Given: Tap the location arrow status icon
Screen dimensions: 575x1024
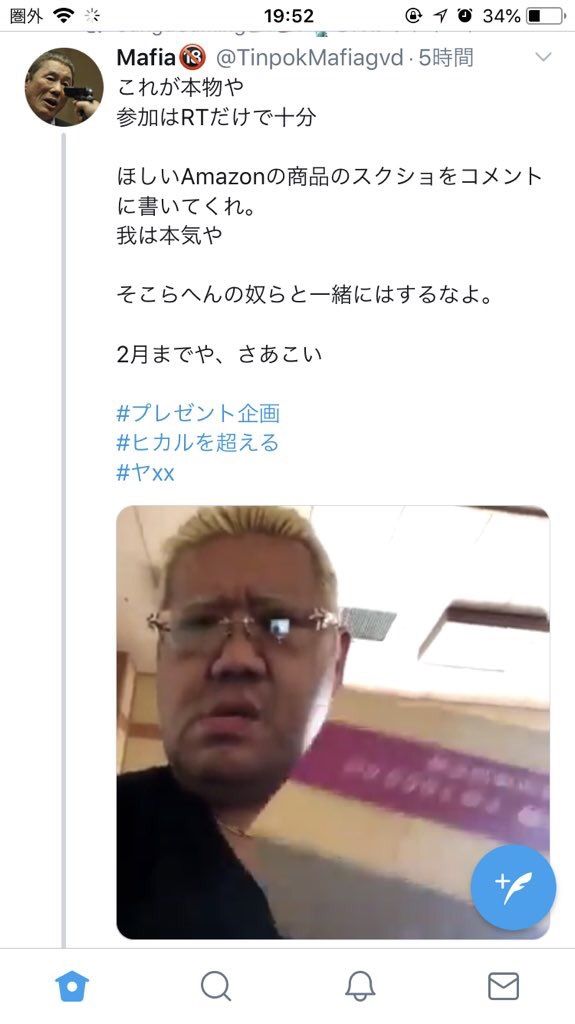Looking at the screenshot, I should tap(440, 15).
